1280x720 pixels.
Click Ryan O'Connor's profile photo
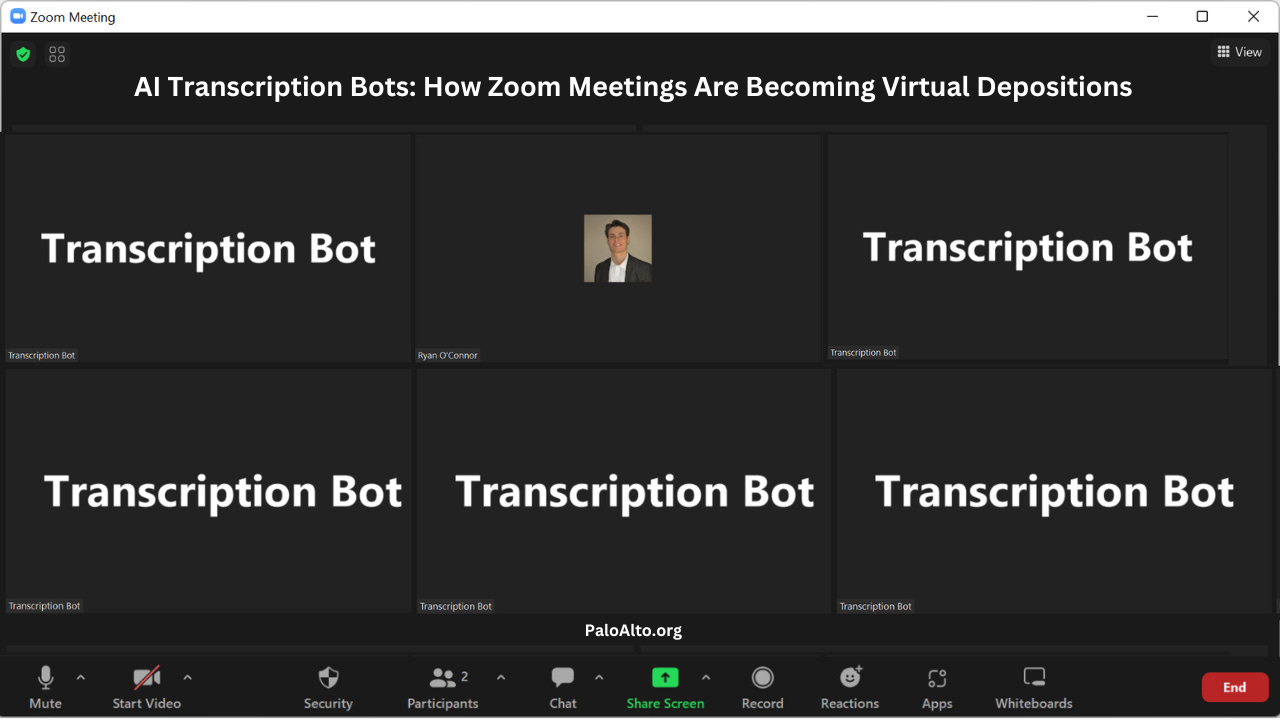(618, 248)
